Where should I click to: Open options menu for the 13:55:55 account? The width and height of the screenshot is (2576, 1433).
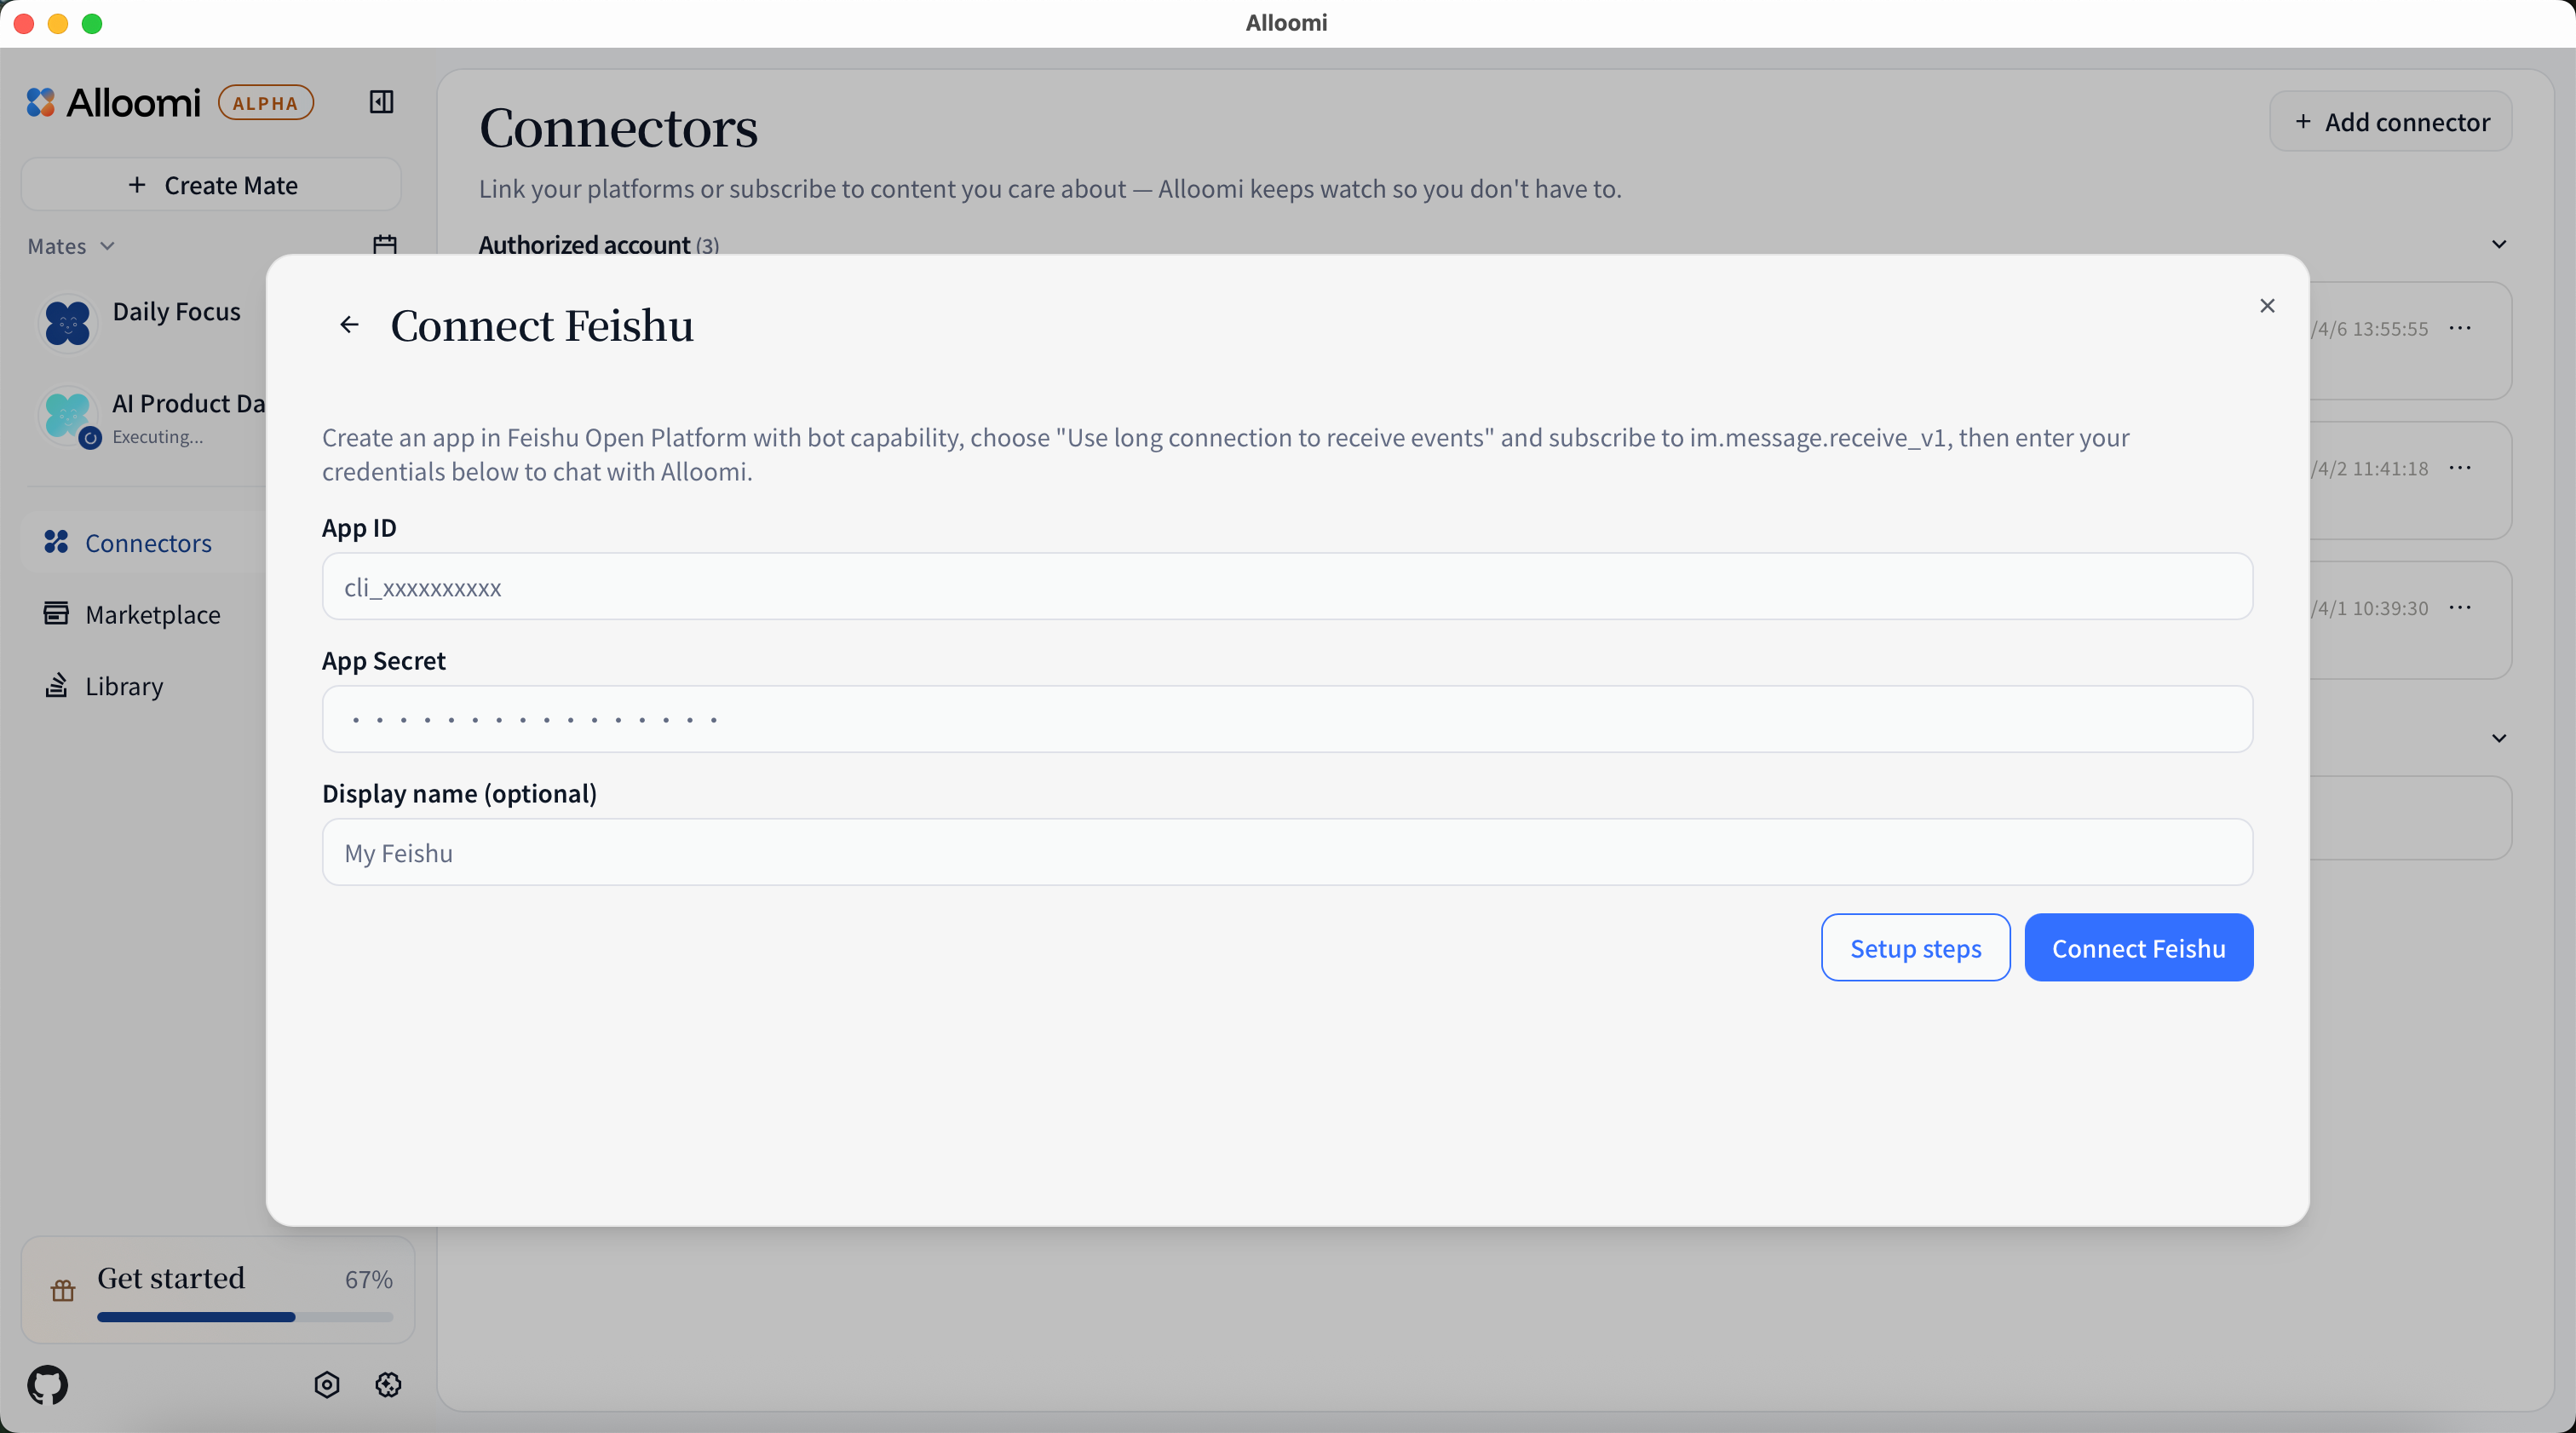pyautogui.click(x=2460, y=329)
